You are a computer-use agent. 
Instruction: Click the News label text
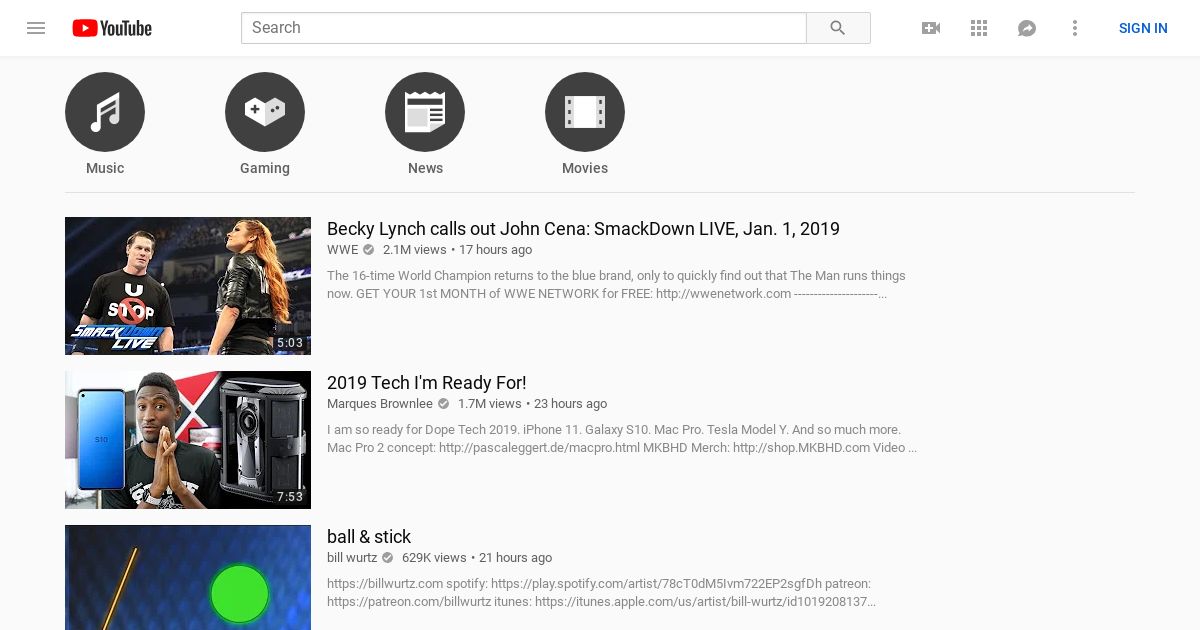[x=425, y=168]
